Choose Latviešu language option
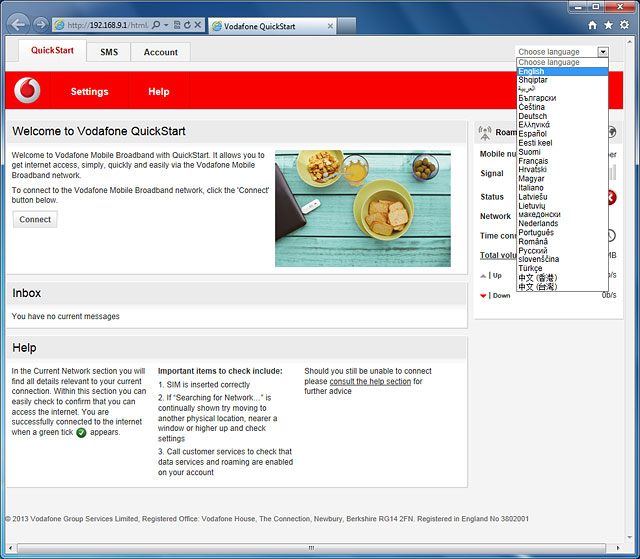Image resolution: width=640 pixels, height=559 pixels. tap(562, 197)
